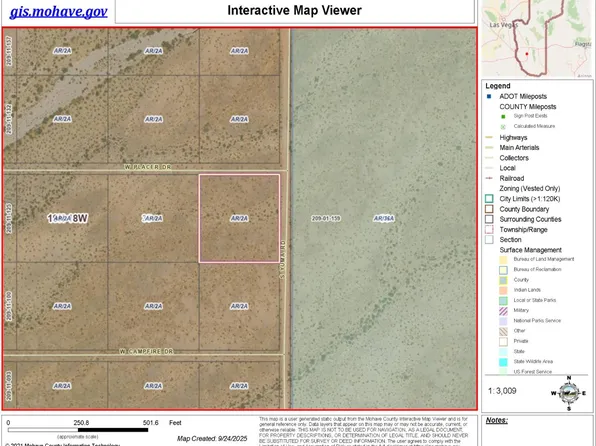Click the 1:3,009 map scale value
Image resolution: width=596 pixels, height=446 pixels.
coord(502,391)
